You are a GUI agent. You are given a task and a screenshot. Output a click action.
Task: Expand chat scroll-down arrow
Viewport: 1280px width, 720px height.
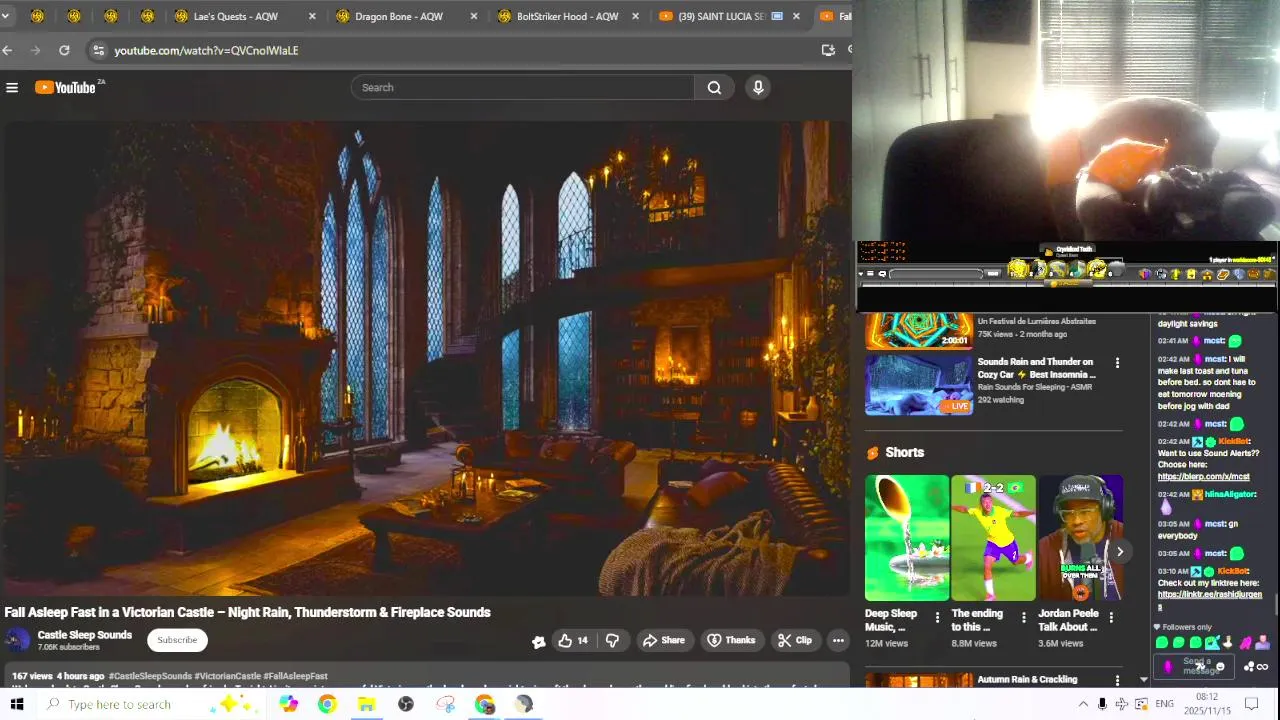click(1144, 680)
